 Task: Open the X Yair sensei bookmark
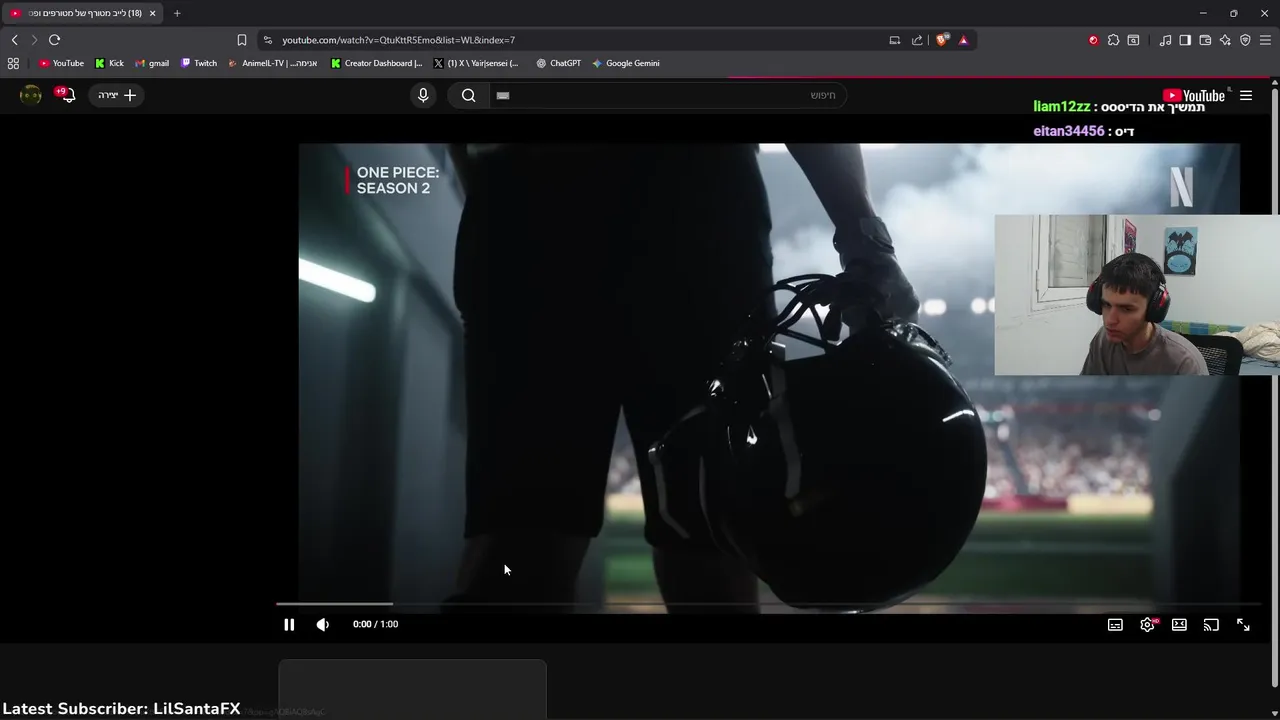tap(476, 63)
